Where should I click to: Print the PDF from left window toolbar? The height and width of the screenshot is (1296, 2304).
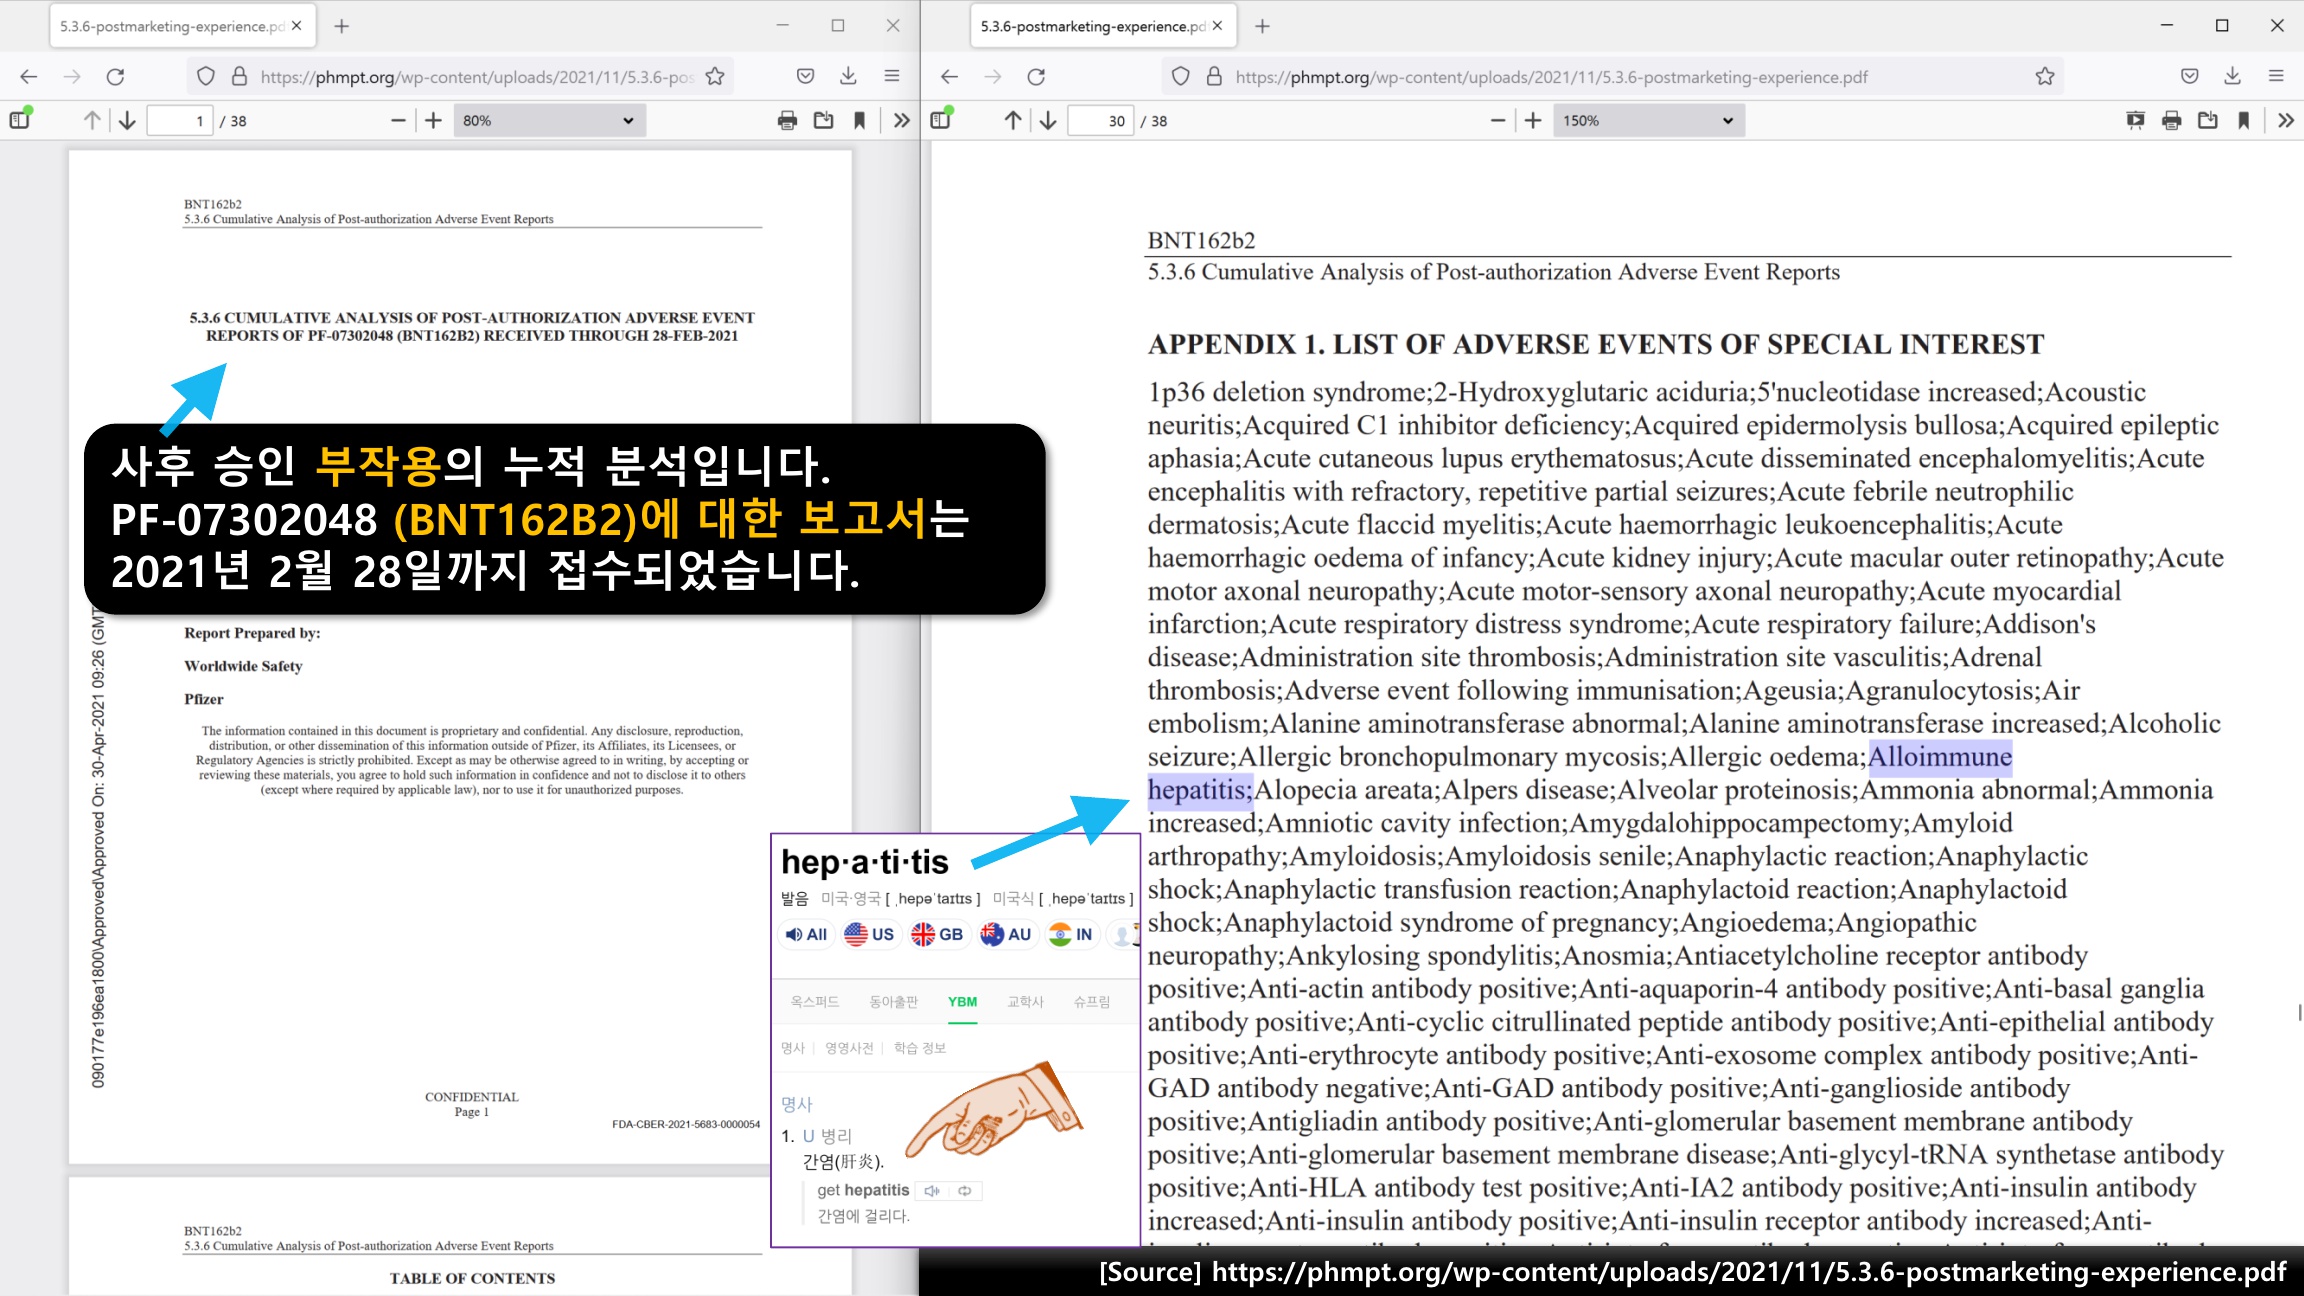[x=787, y=120]
